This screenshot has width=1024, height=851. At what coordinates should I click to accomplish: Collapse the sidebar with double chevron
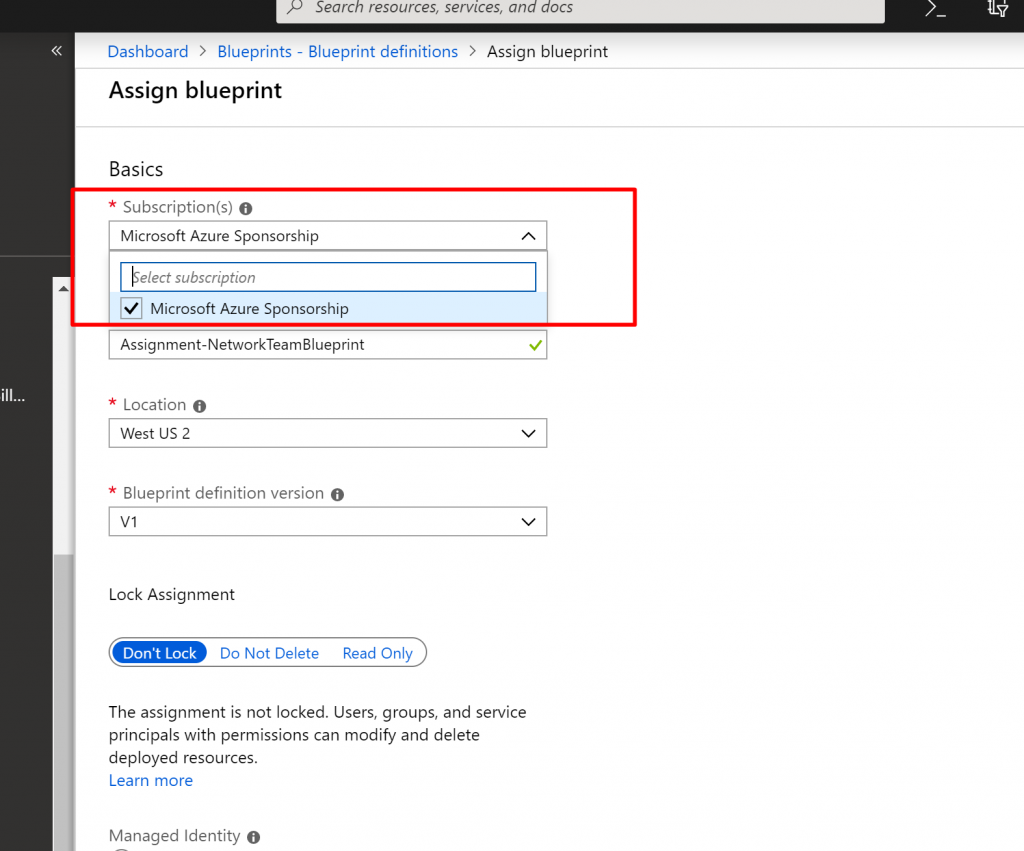pyautogui.click(x=57, y=51)
